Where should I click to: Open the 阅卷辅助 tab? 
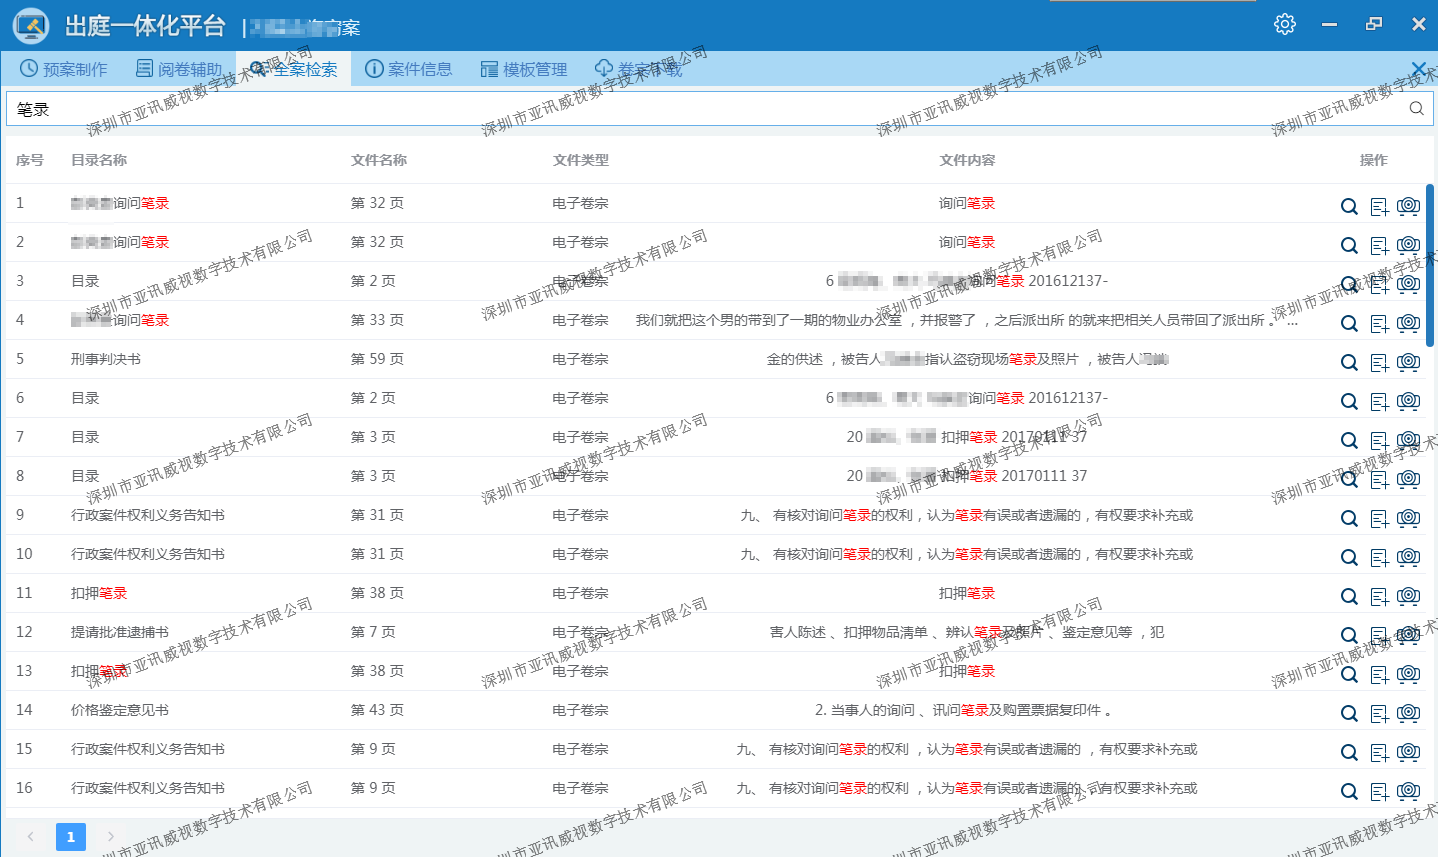179,69
